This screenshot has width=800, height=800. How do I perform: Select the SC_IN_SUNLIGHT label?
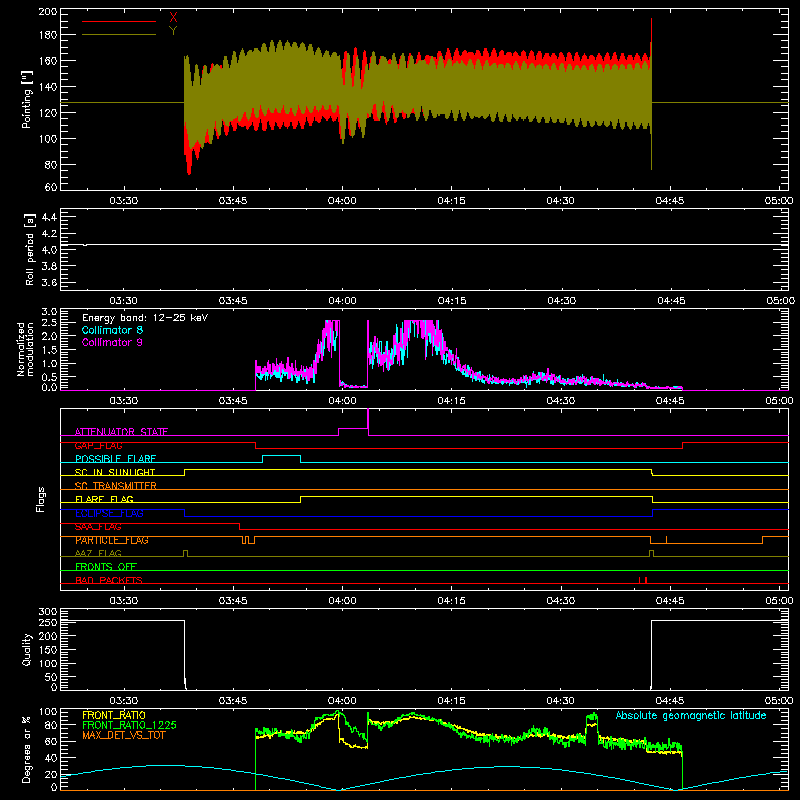[x=115, y=472]
